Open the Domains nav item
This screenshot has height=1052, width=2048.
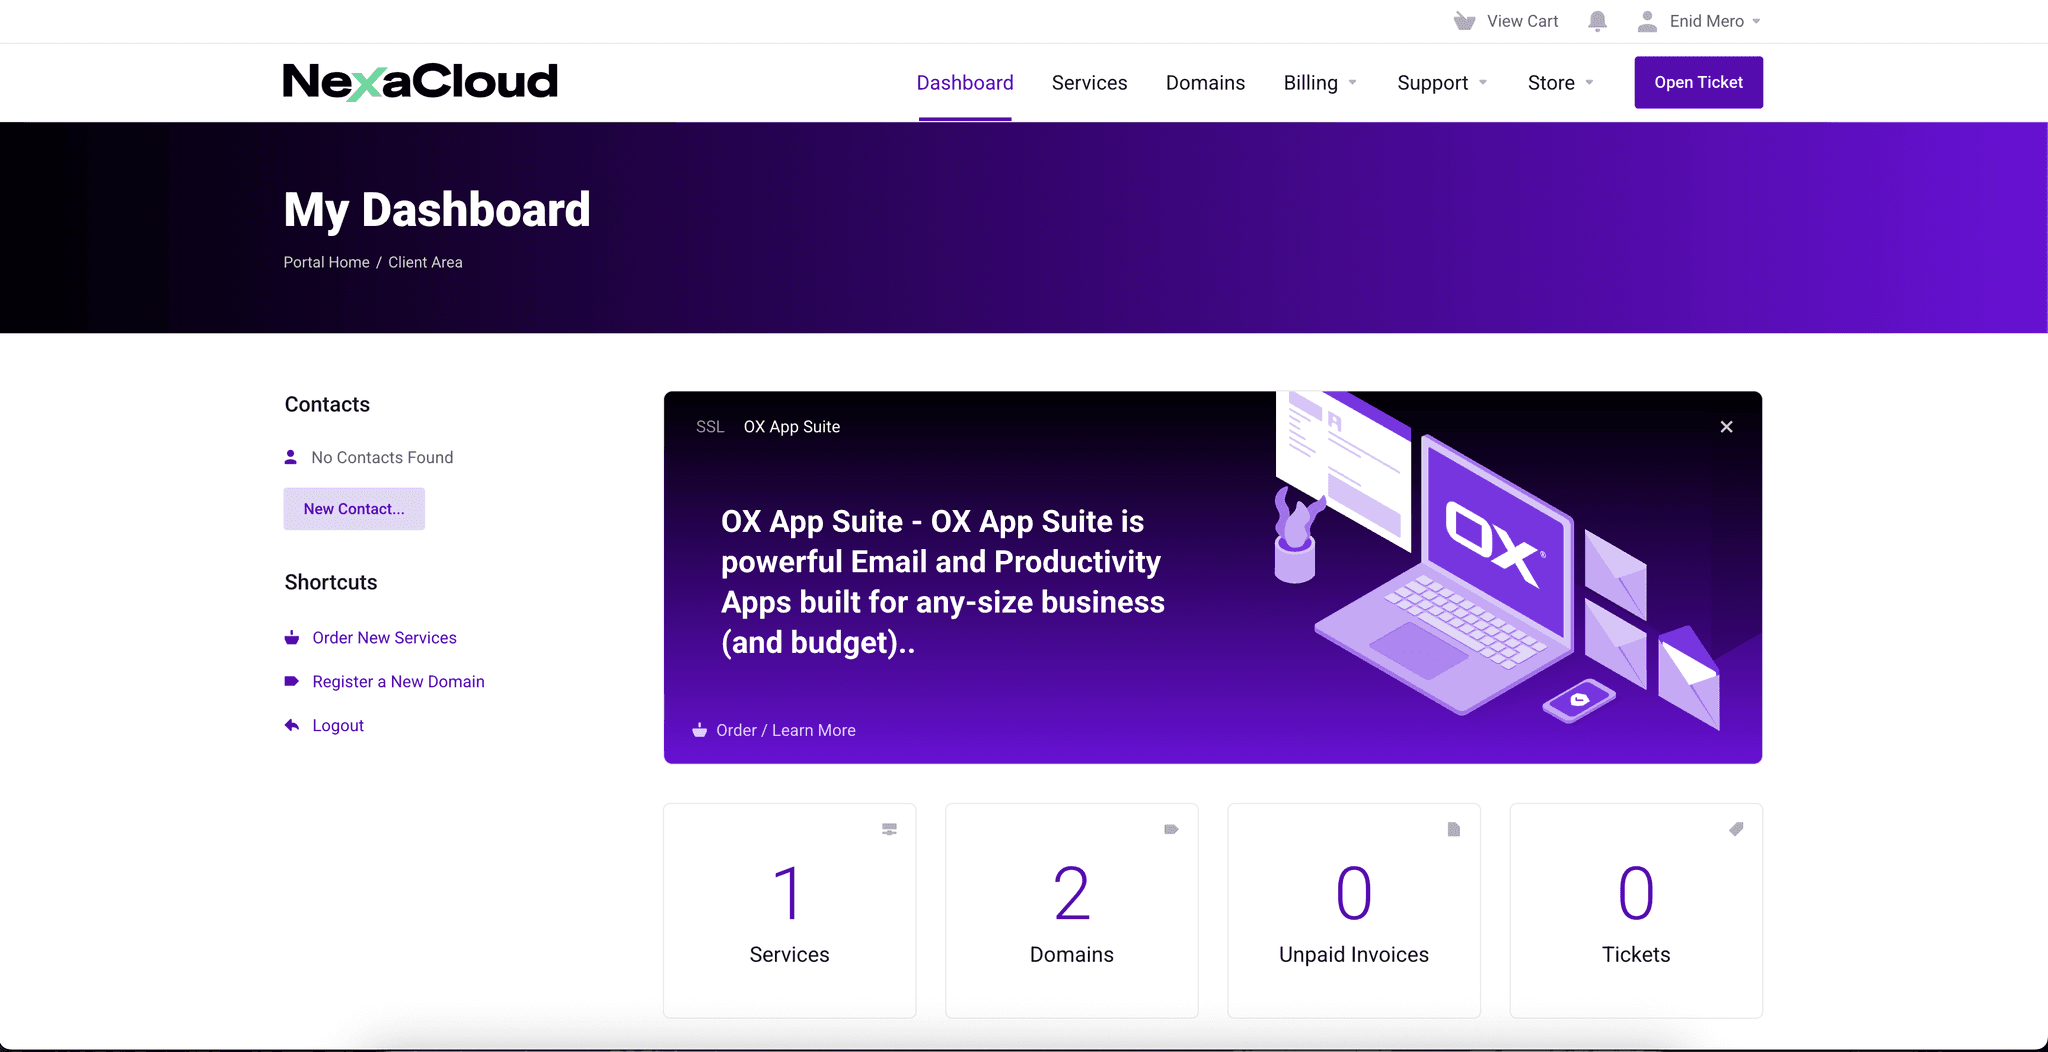(x=1205, y=83)
